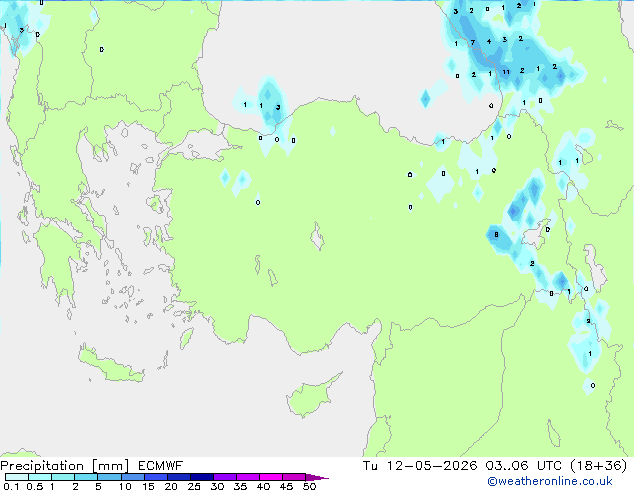Select the 10–15 mm legend swatch
The width and height of the screenshot is (634, 490).
(132, 477)
